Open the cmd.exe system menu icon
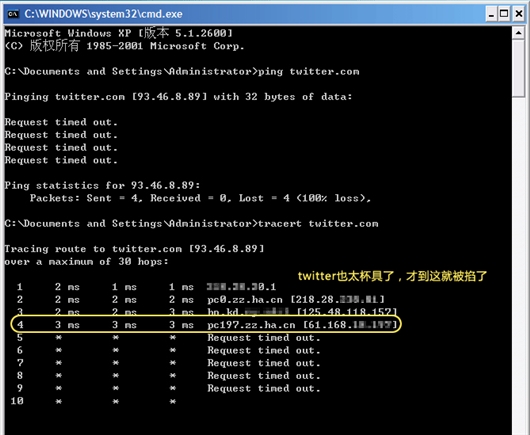This screenshot has width=530, height=435. 13,14
